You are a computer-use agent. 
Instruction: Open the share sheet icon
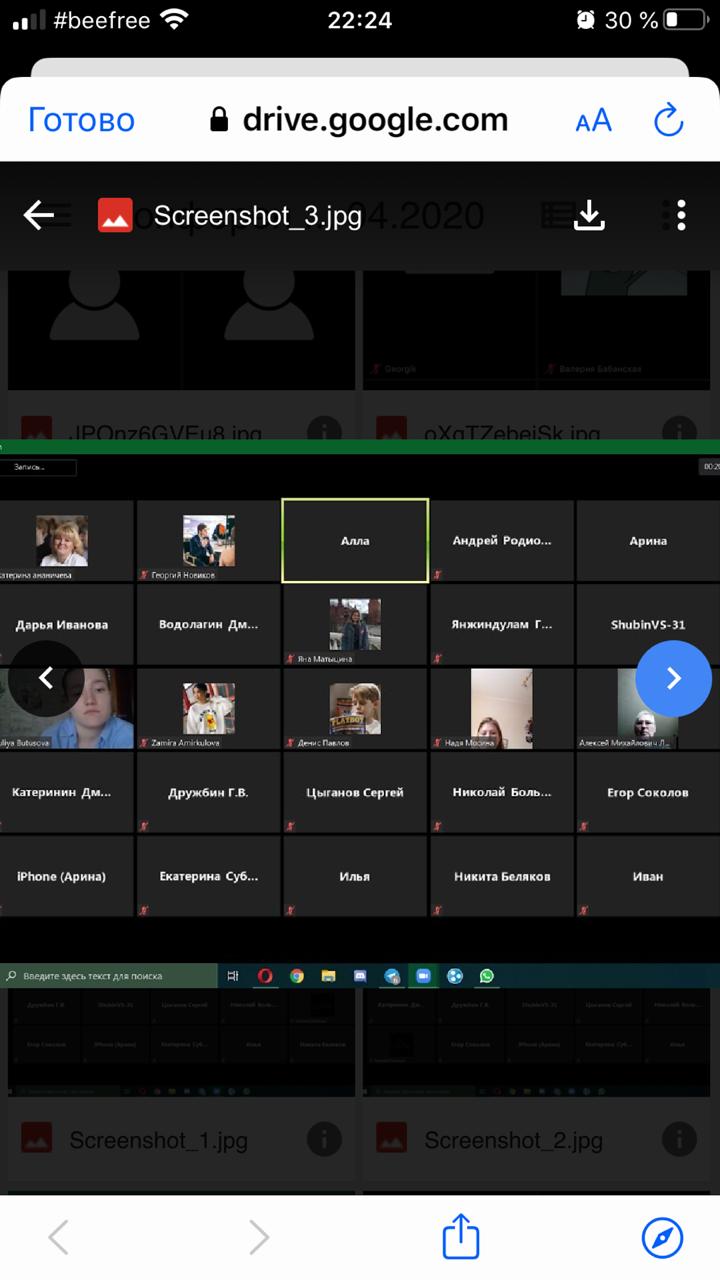(x=460, y=1236)
